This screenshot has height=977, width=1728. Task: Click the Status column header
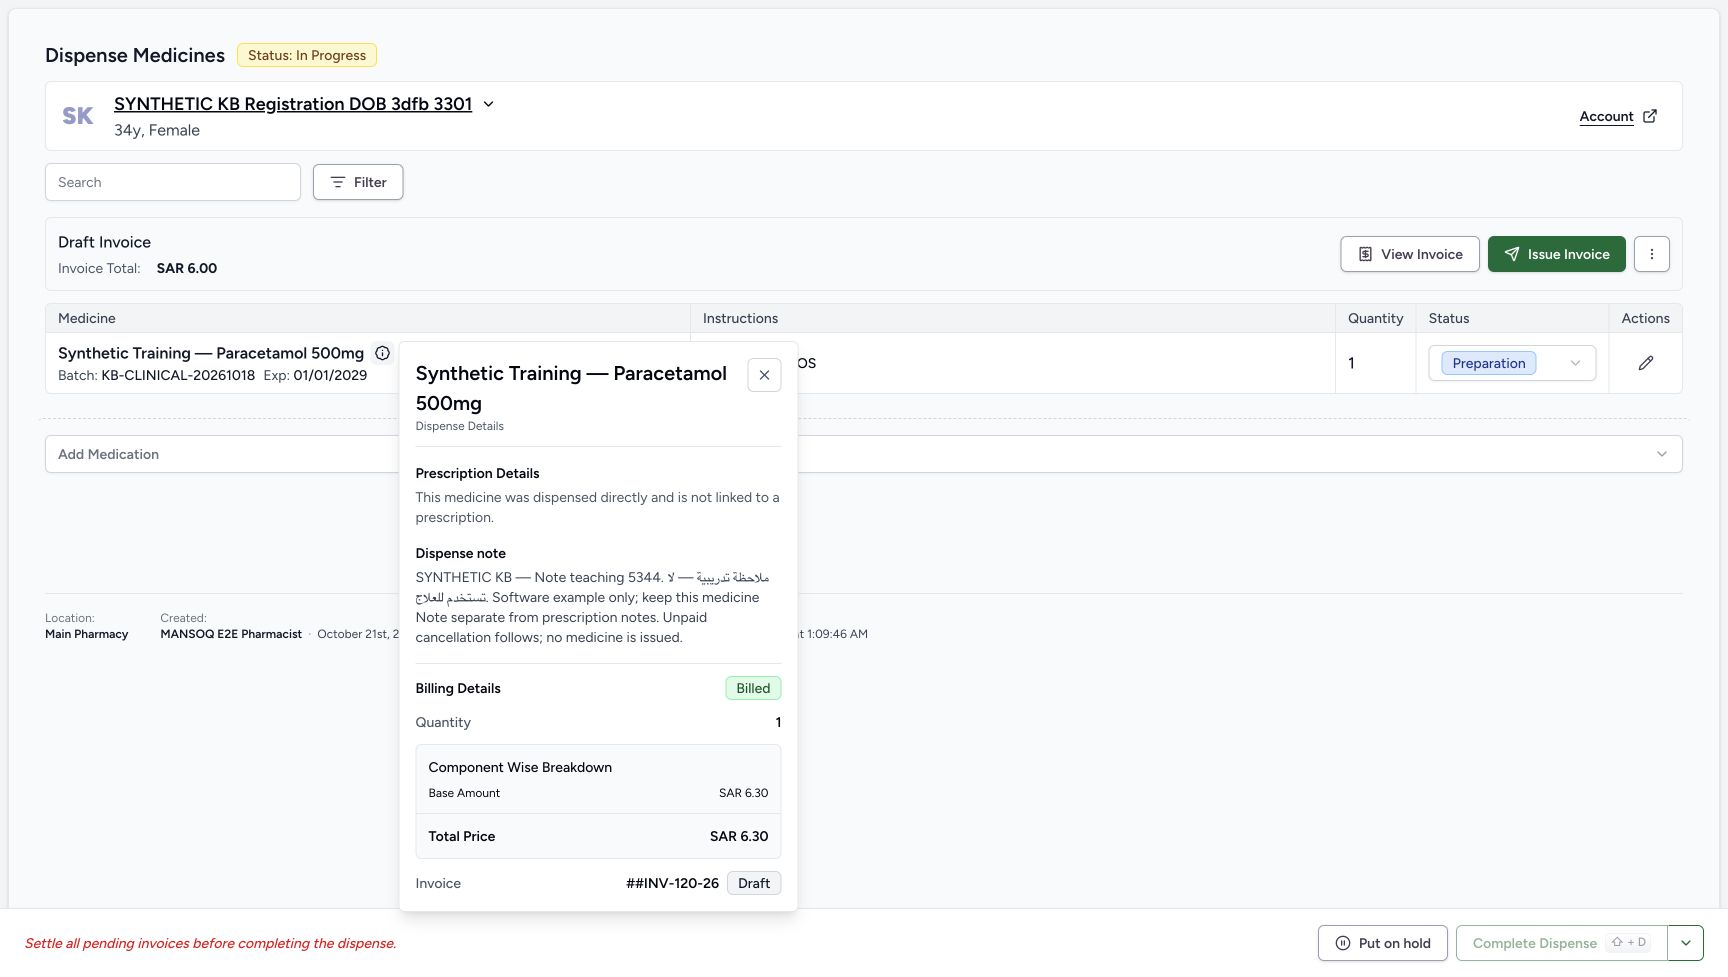[x=1449, y=318]
